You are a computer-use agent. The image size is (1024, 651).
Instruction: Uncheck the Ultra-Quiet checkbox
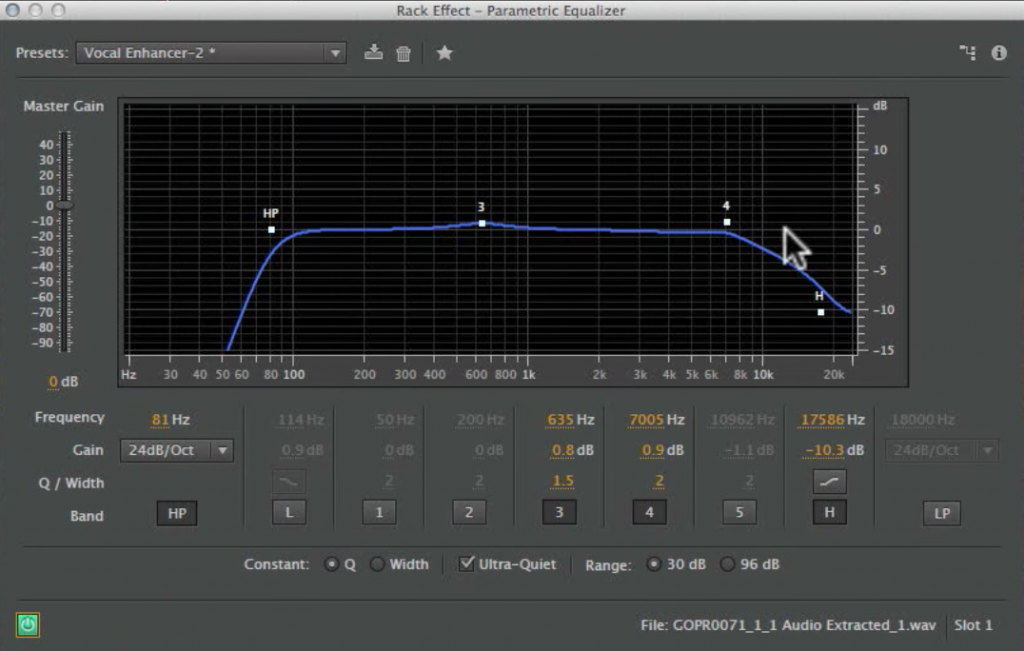coord(466,564)
